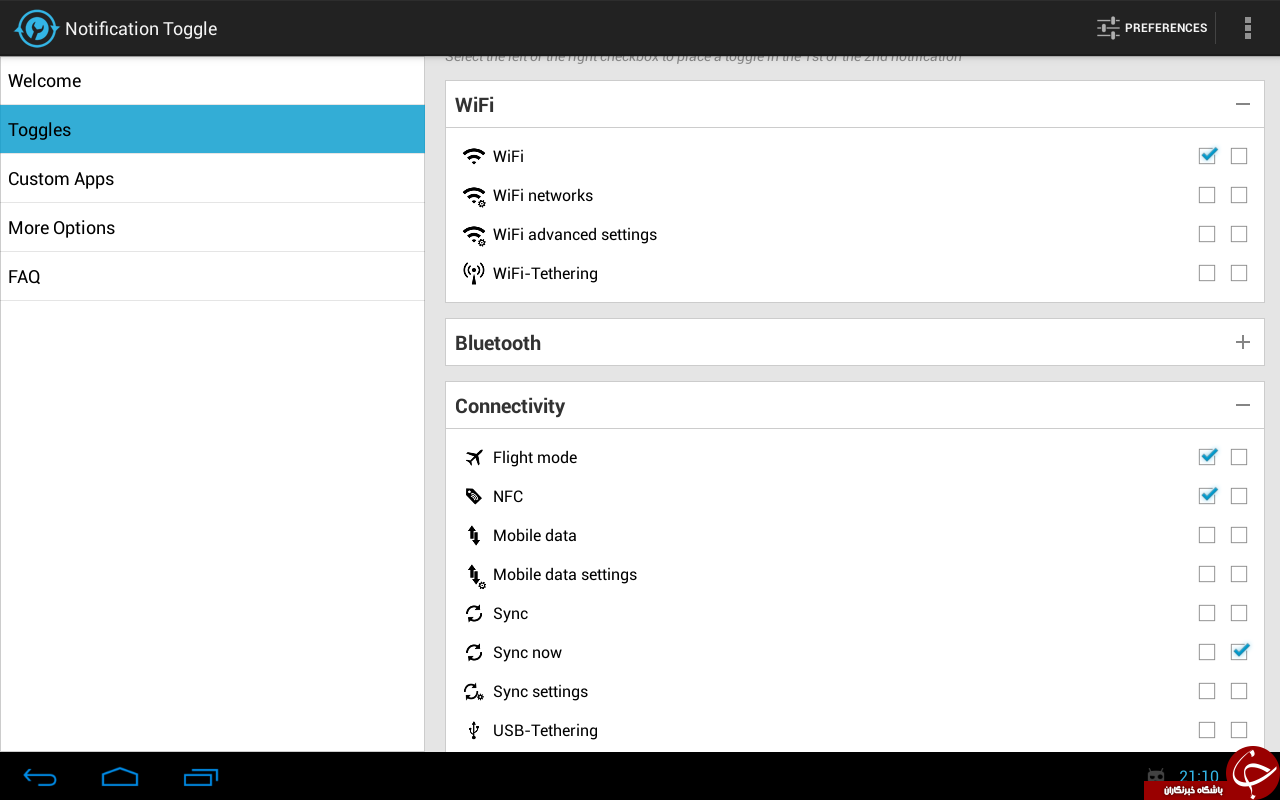This screenshot has width=1280, height=800.
Task: Check USB-Tethering first notification checkbox
Action: coord(1207,730)
